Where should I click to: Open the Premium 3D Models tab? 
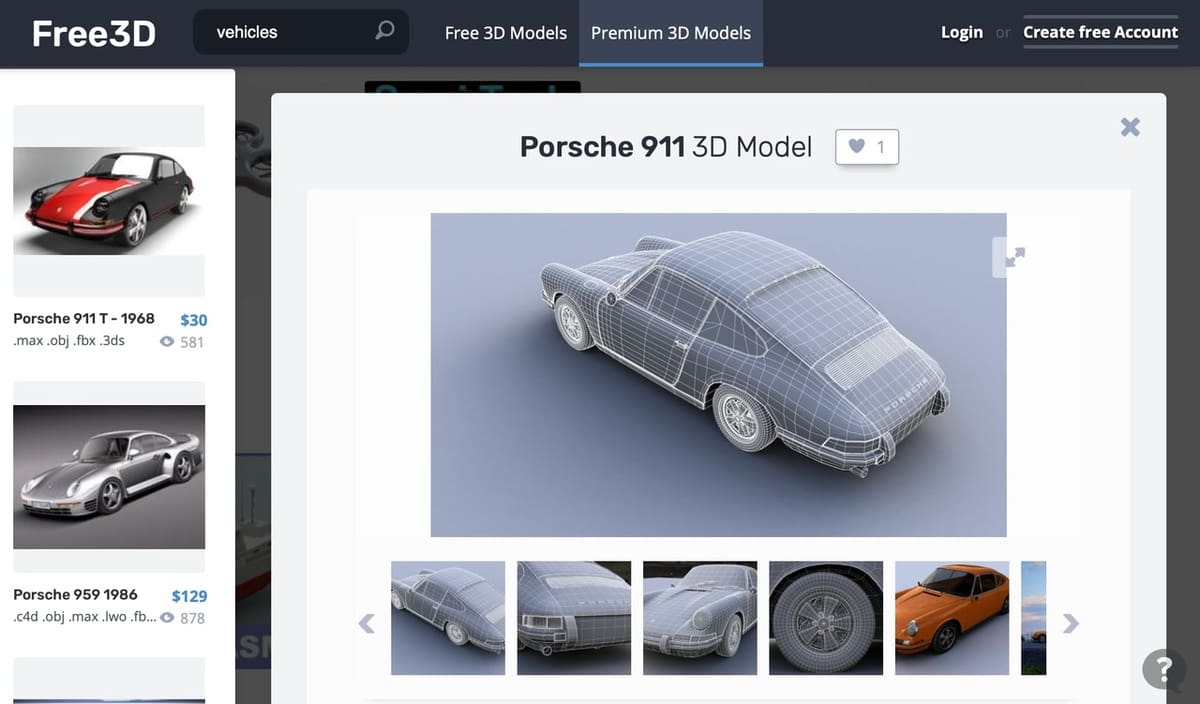point(671,33)
